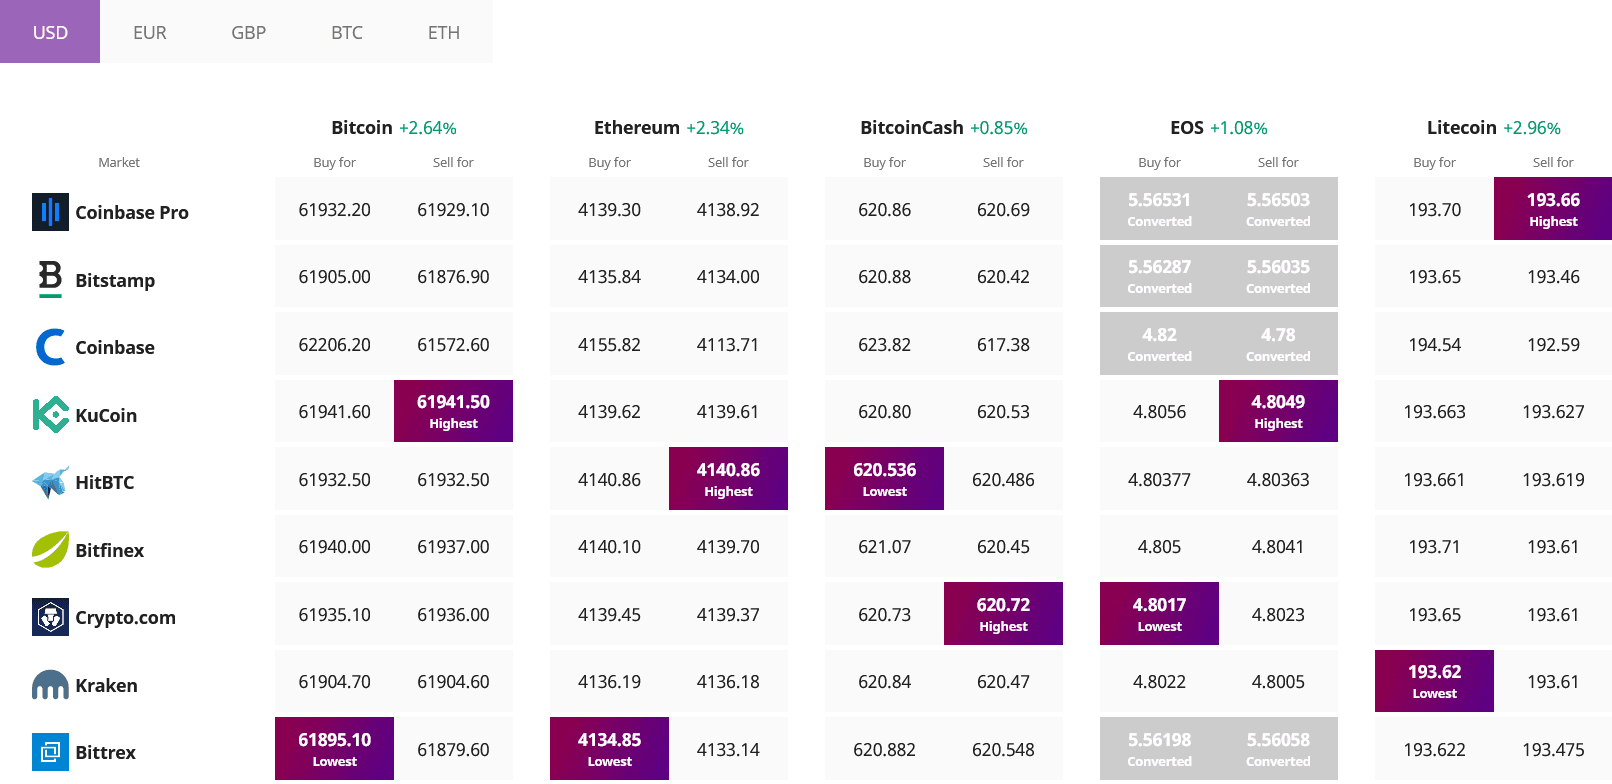Click Bitfinex BitcoinCash buy price 621.07
This screenshot has width=1612, height=784.
point(884,546)
